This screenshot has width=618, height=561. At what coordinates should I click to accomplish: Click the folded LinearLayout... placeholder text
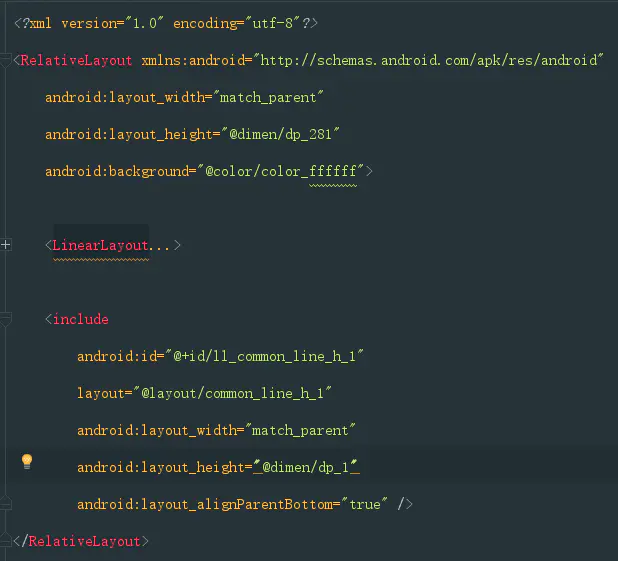pos(111,246)
